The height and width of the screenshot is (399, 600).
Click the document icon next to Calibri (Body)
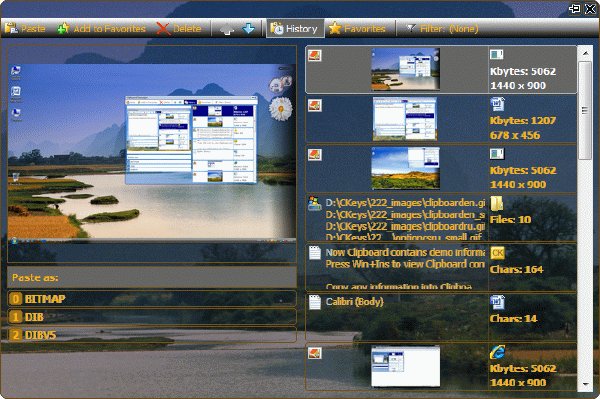(315, 303)
